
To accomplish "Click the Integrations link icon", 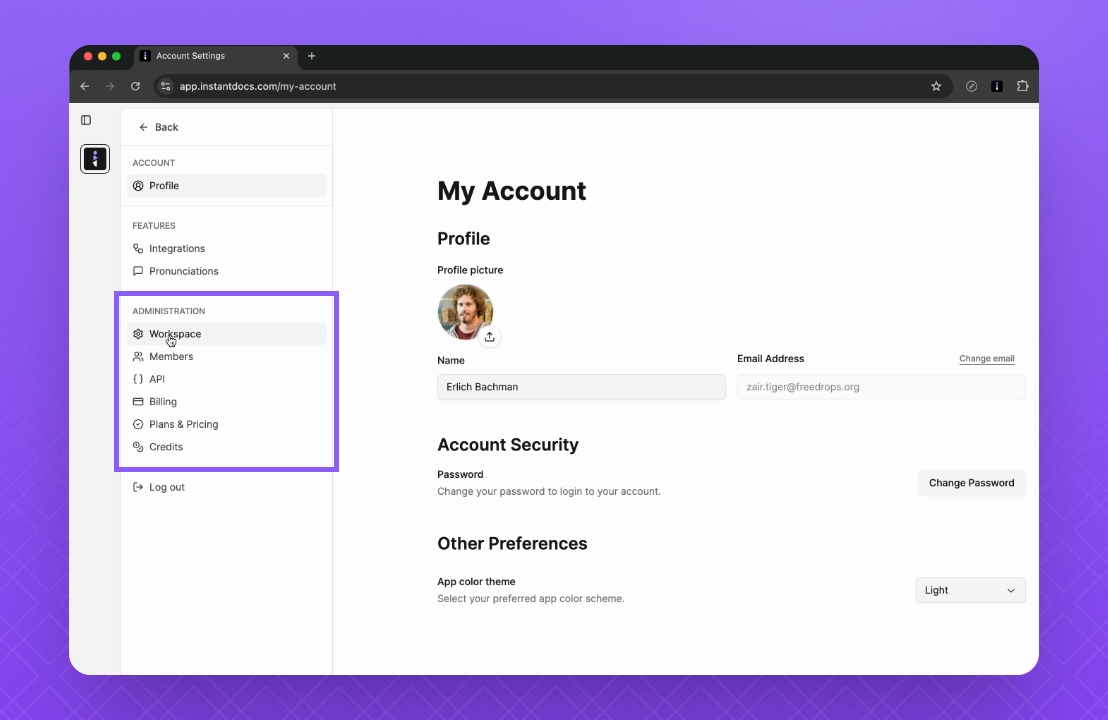I will tap(138, 249).
